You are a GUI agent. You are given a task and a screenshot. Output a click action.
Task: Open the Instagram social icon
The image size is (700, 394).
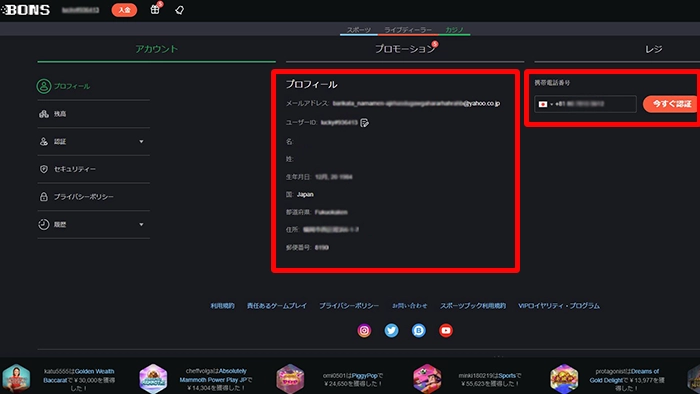(364, 330)
